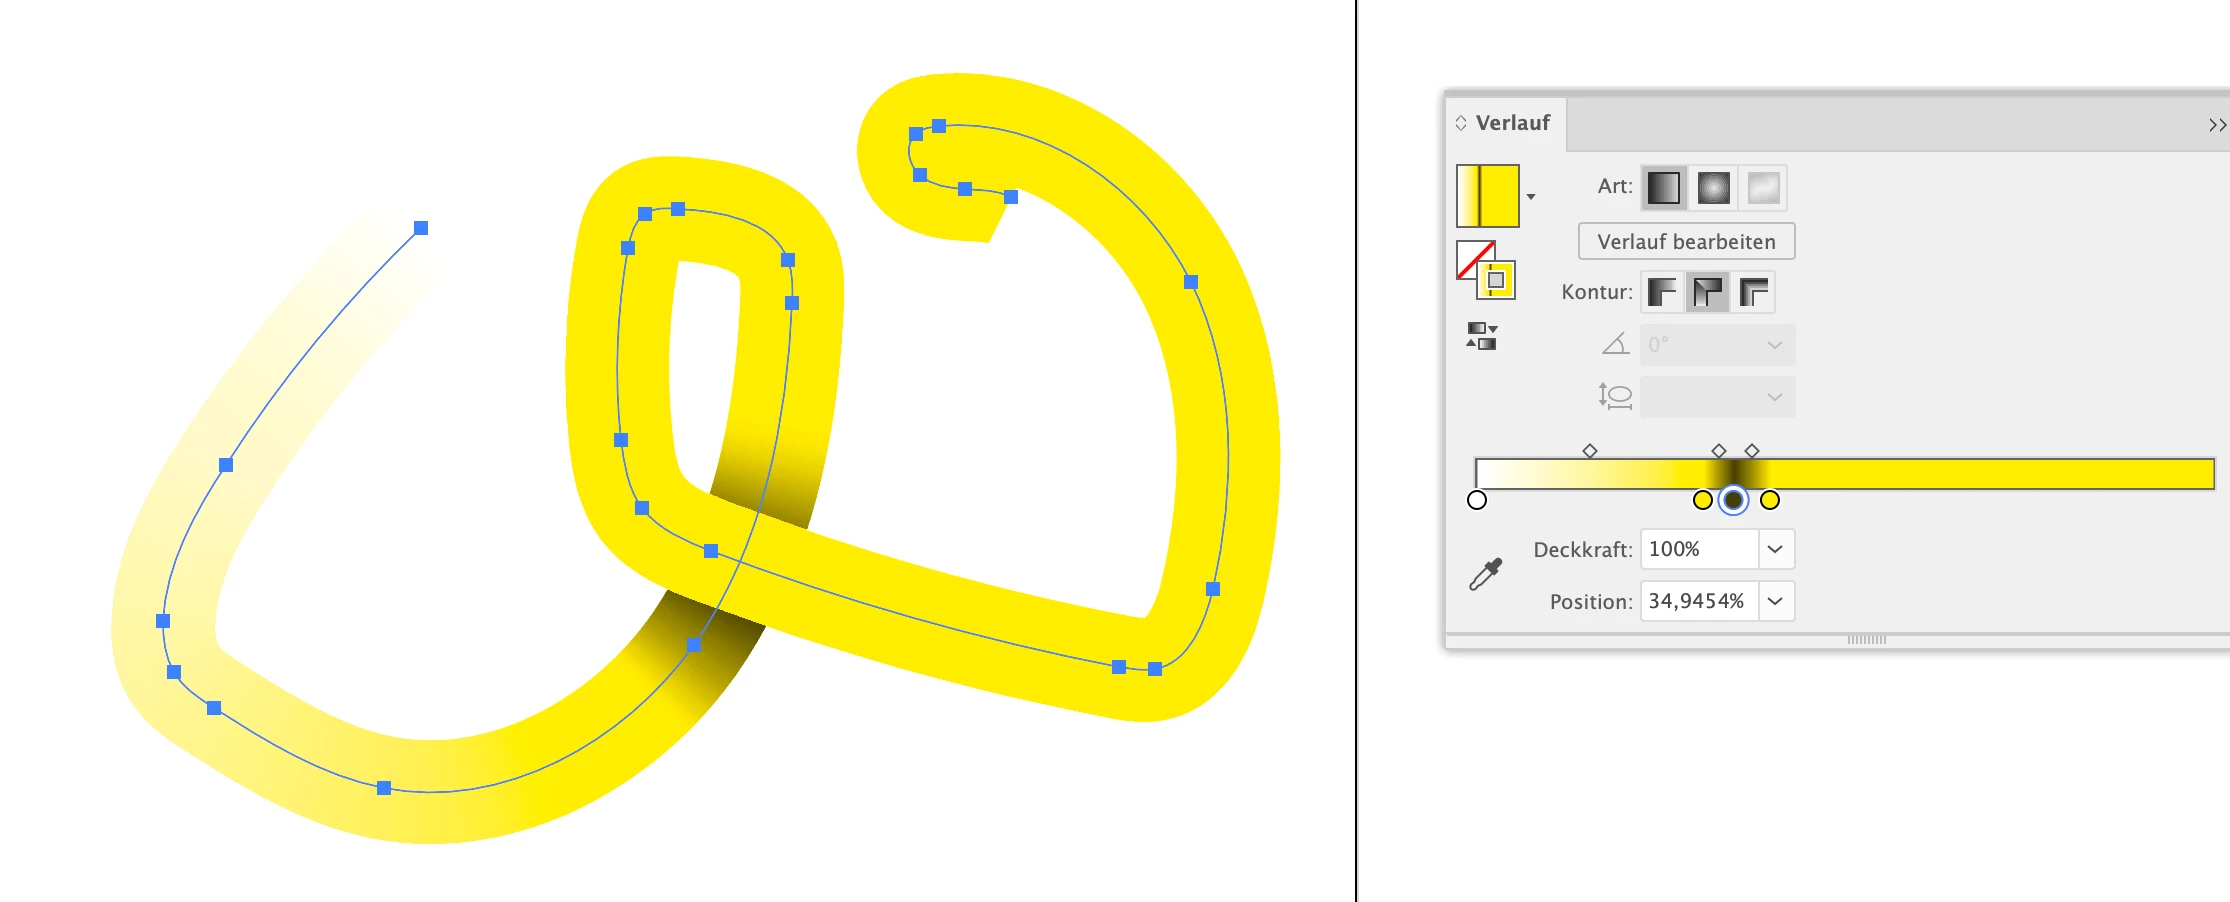Select the freeform gradient type icon
2230x902 pixels.
pos(1763,188)
